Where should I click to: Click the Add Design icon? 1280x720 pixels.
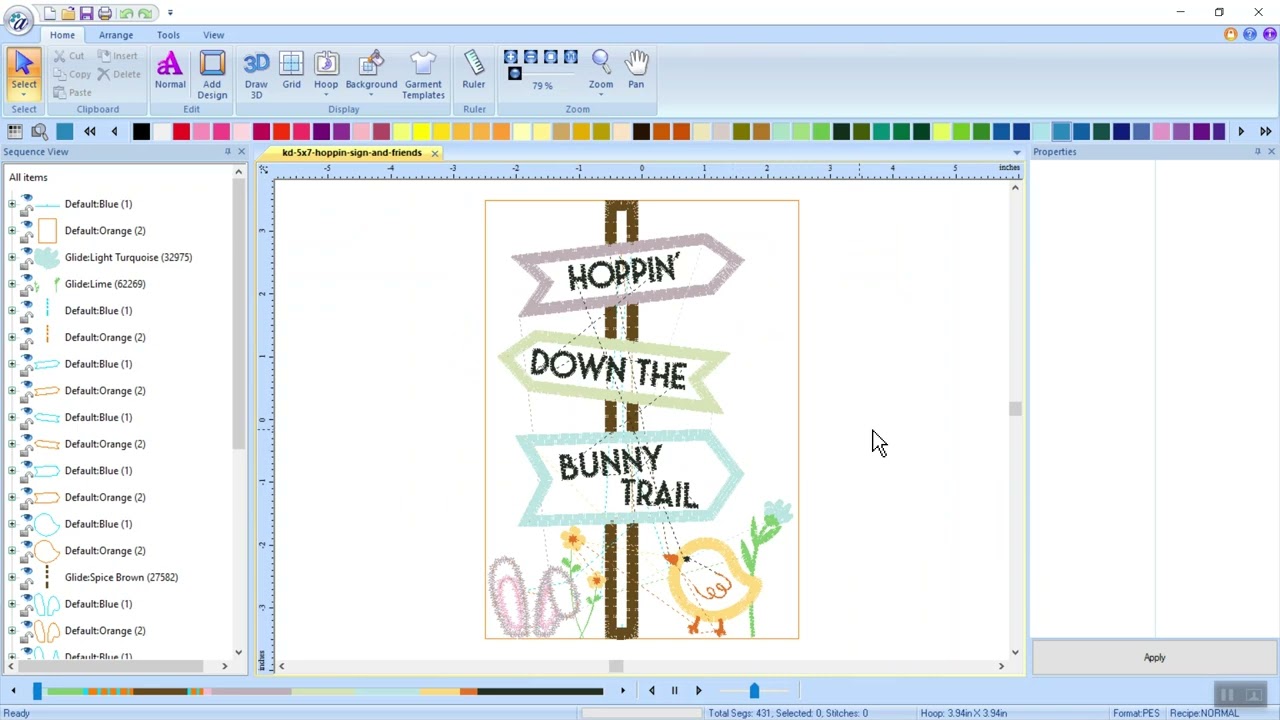pyautogui.click(x=212, y=75)
